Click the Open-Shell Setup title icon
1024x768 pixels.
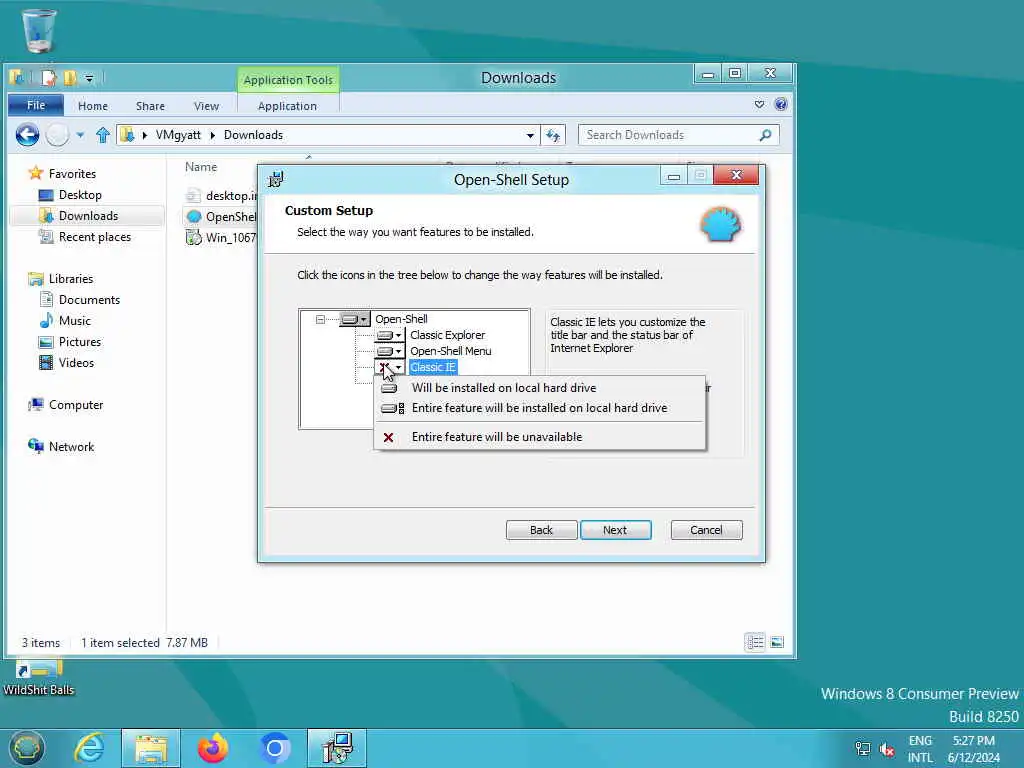[x=276, y=179]
